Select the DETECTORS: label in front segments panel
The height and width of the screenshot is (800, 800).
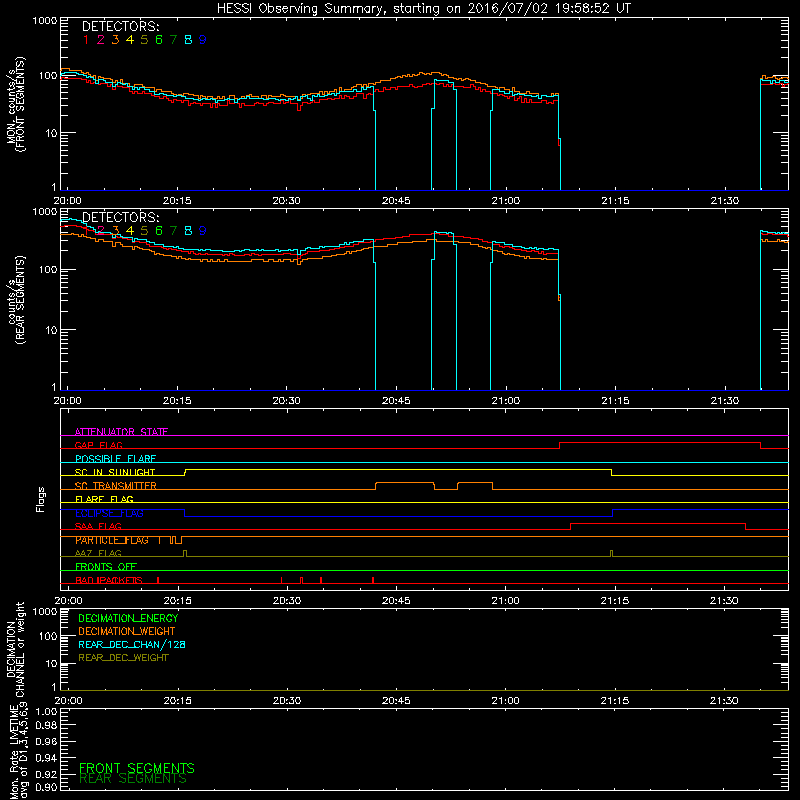click(121, 26)
